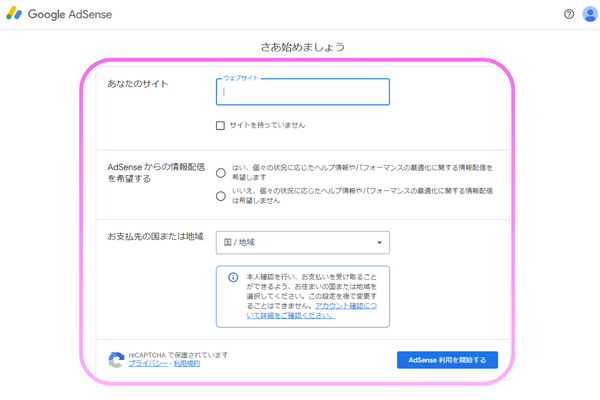Click the あなたのサイト label
This screenshot has height=400, width=600.
138,83
